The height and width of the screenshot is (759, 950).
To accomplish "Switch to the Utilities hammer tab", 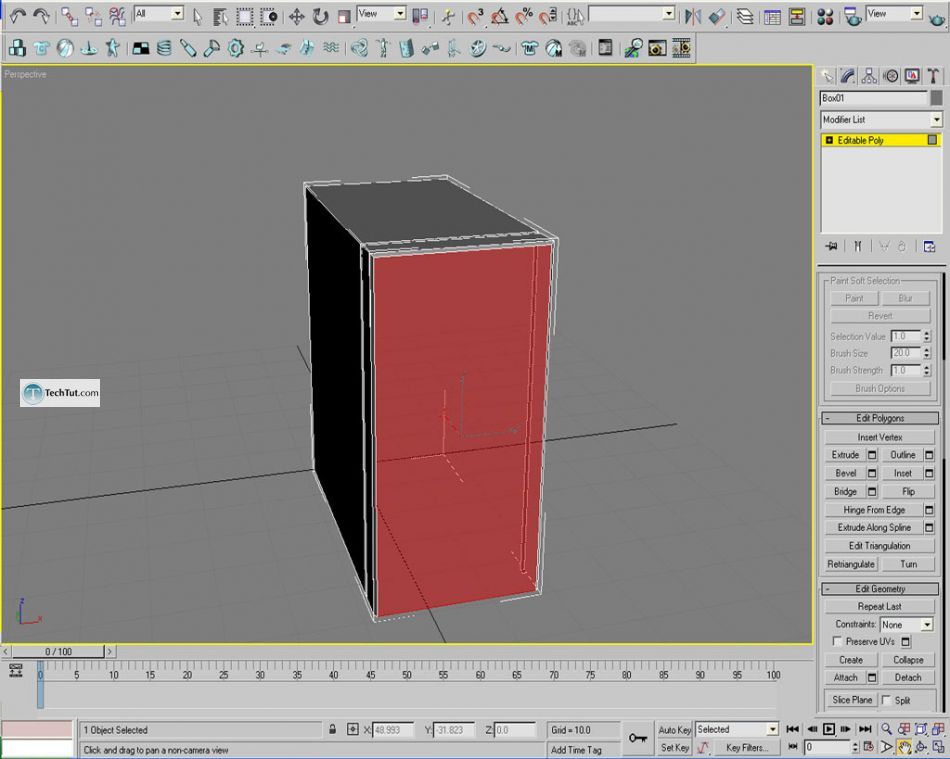I will pyautogui.click(x=933, y=76).
